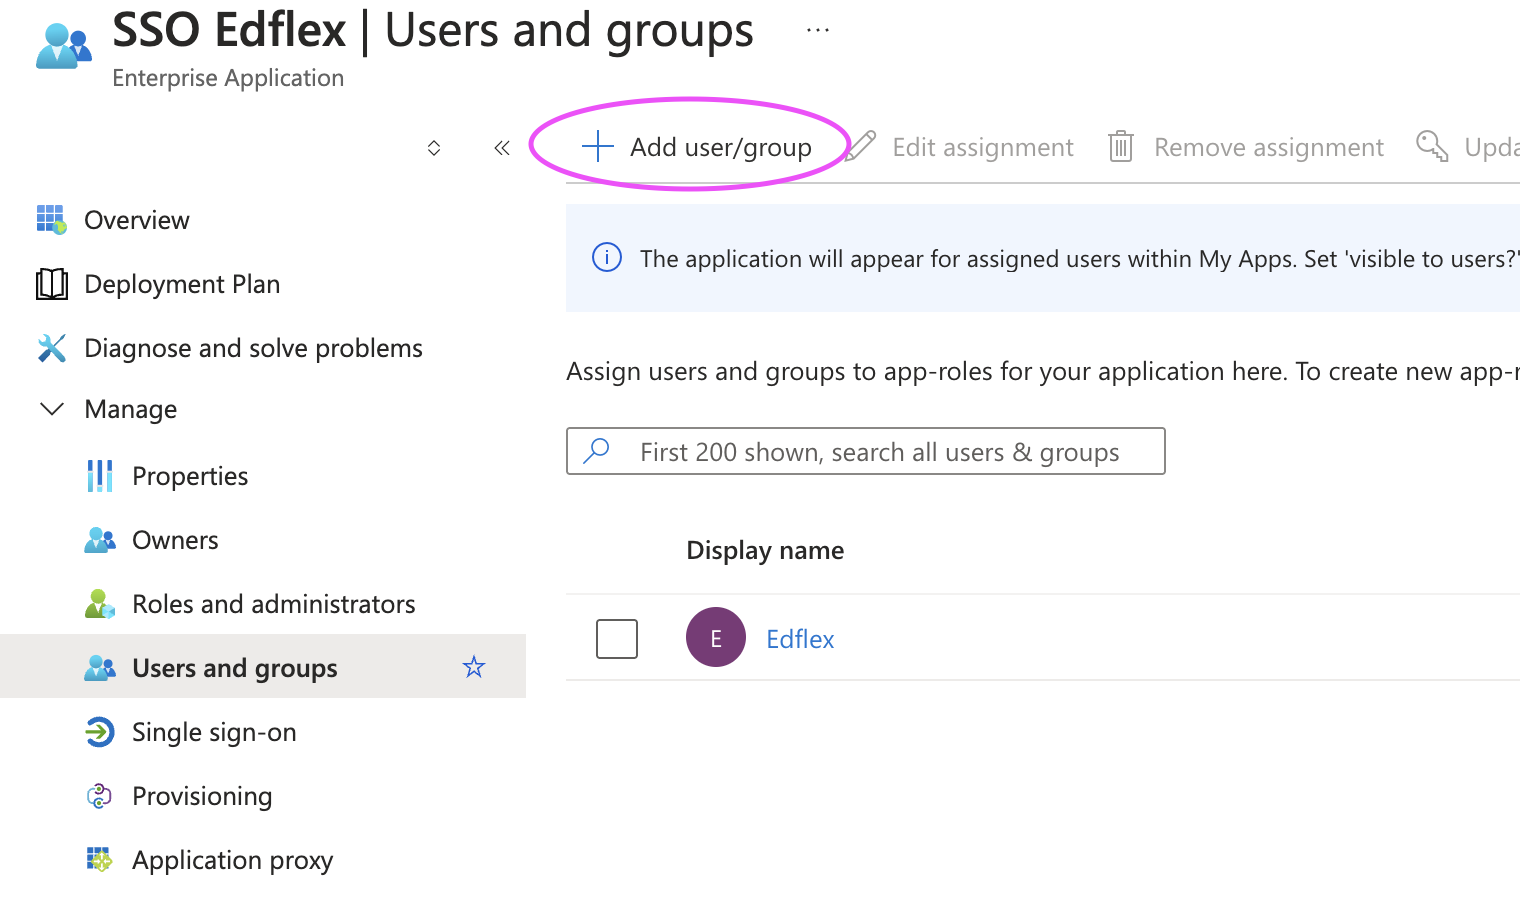Open the Overview grid icon
Screen dimensions: 1520x898
[51, 219]
